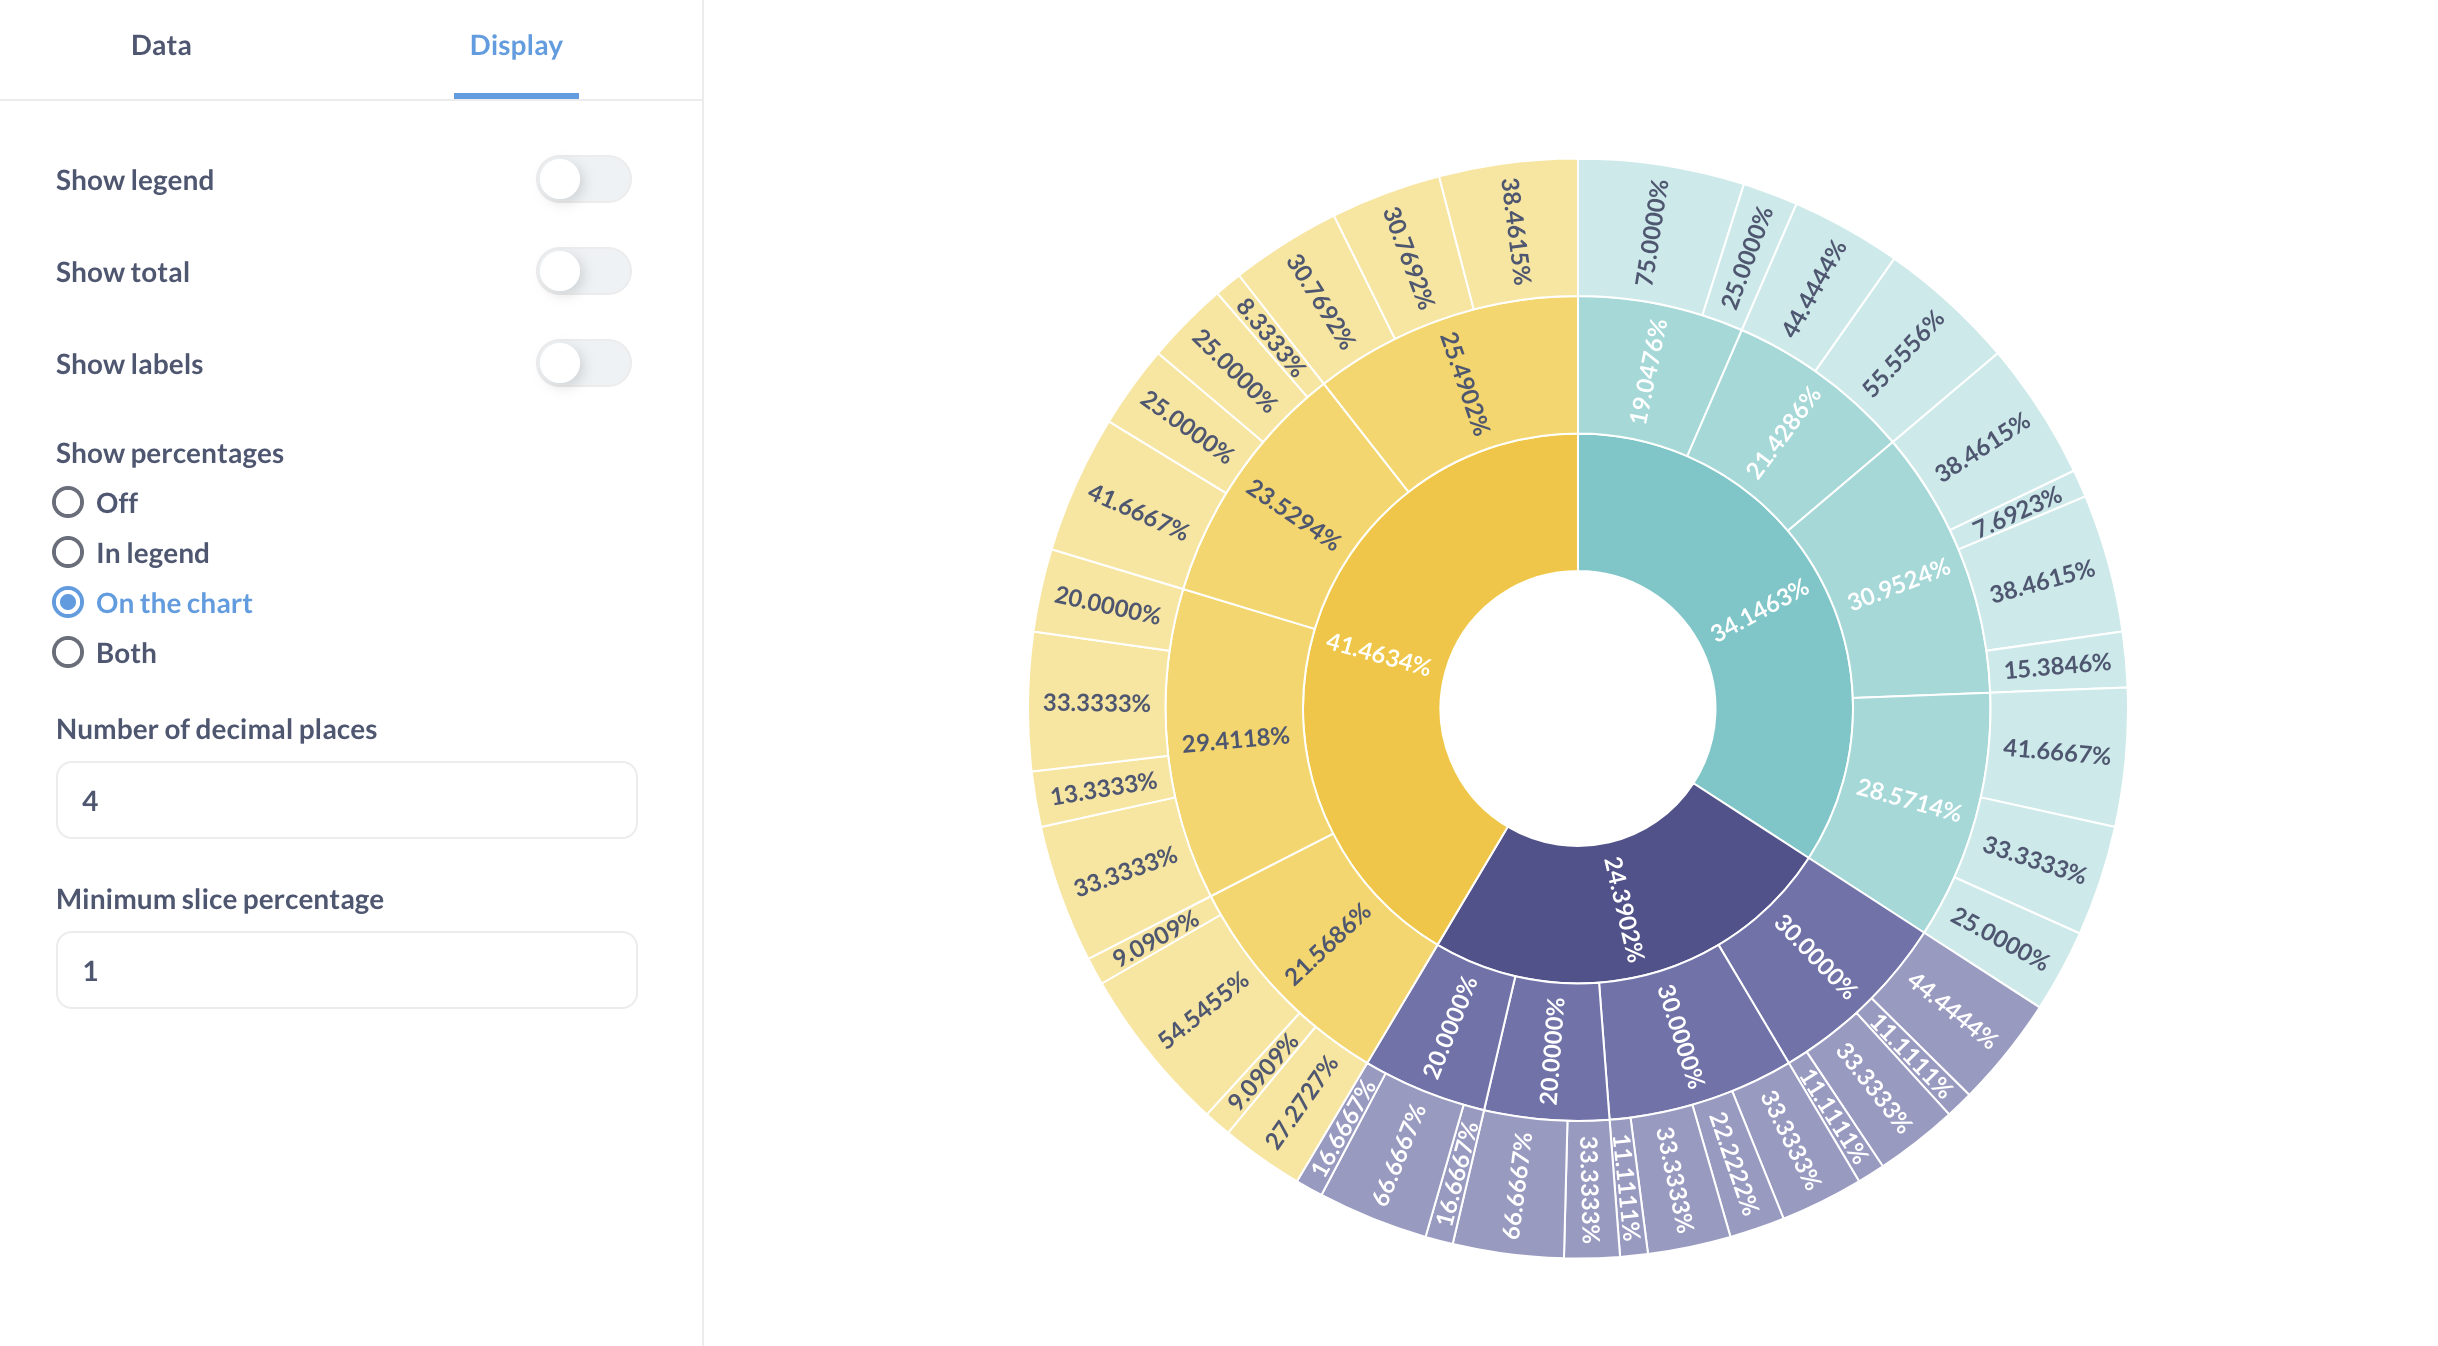Select the Off percentages option
The height and width of the screenshot is (1346, 2438).
tap(68, 502)
